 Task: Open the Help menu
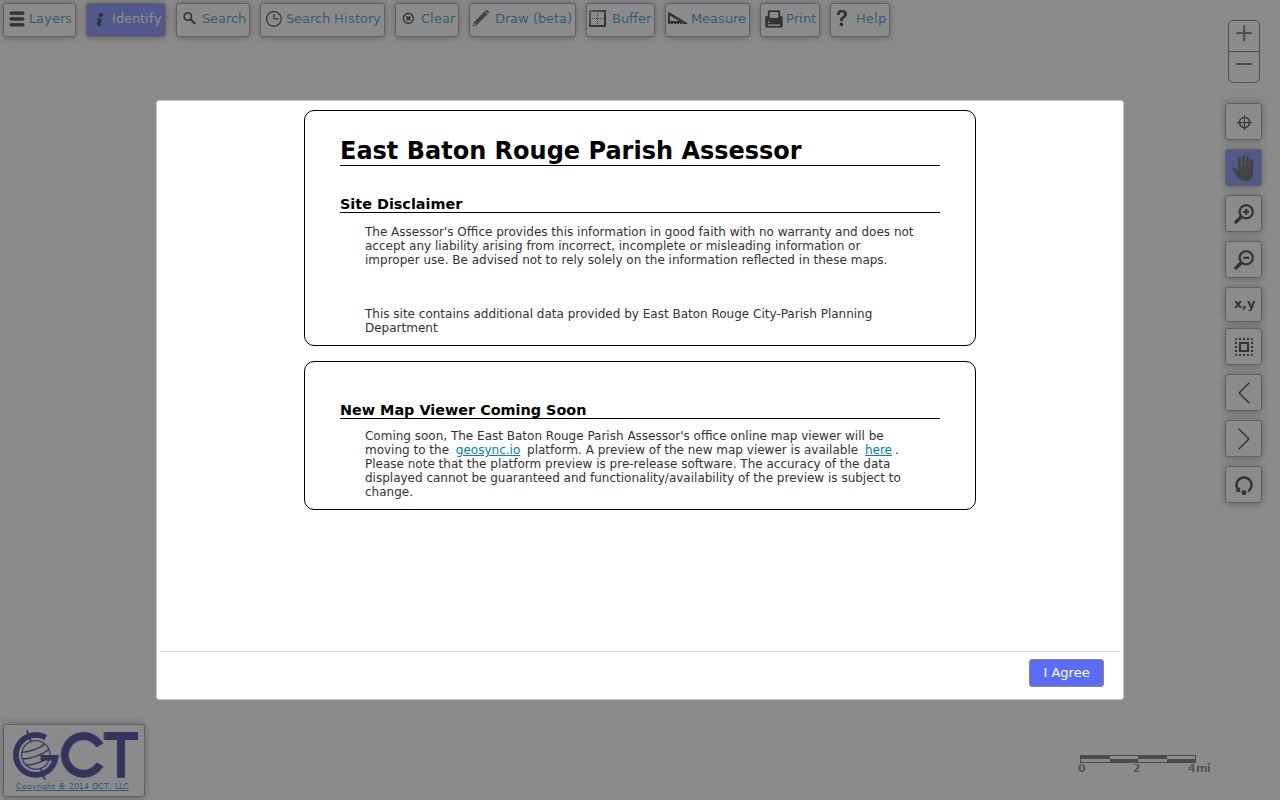[x=860, y=19]
